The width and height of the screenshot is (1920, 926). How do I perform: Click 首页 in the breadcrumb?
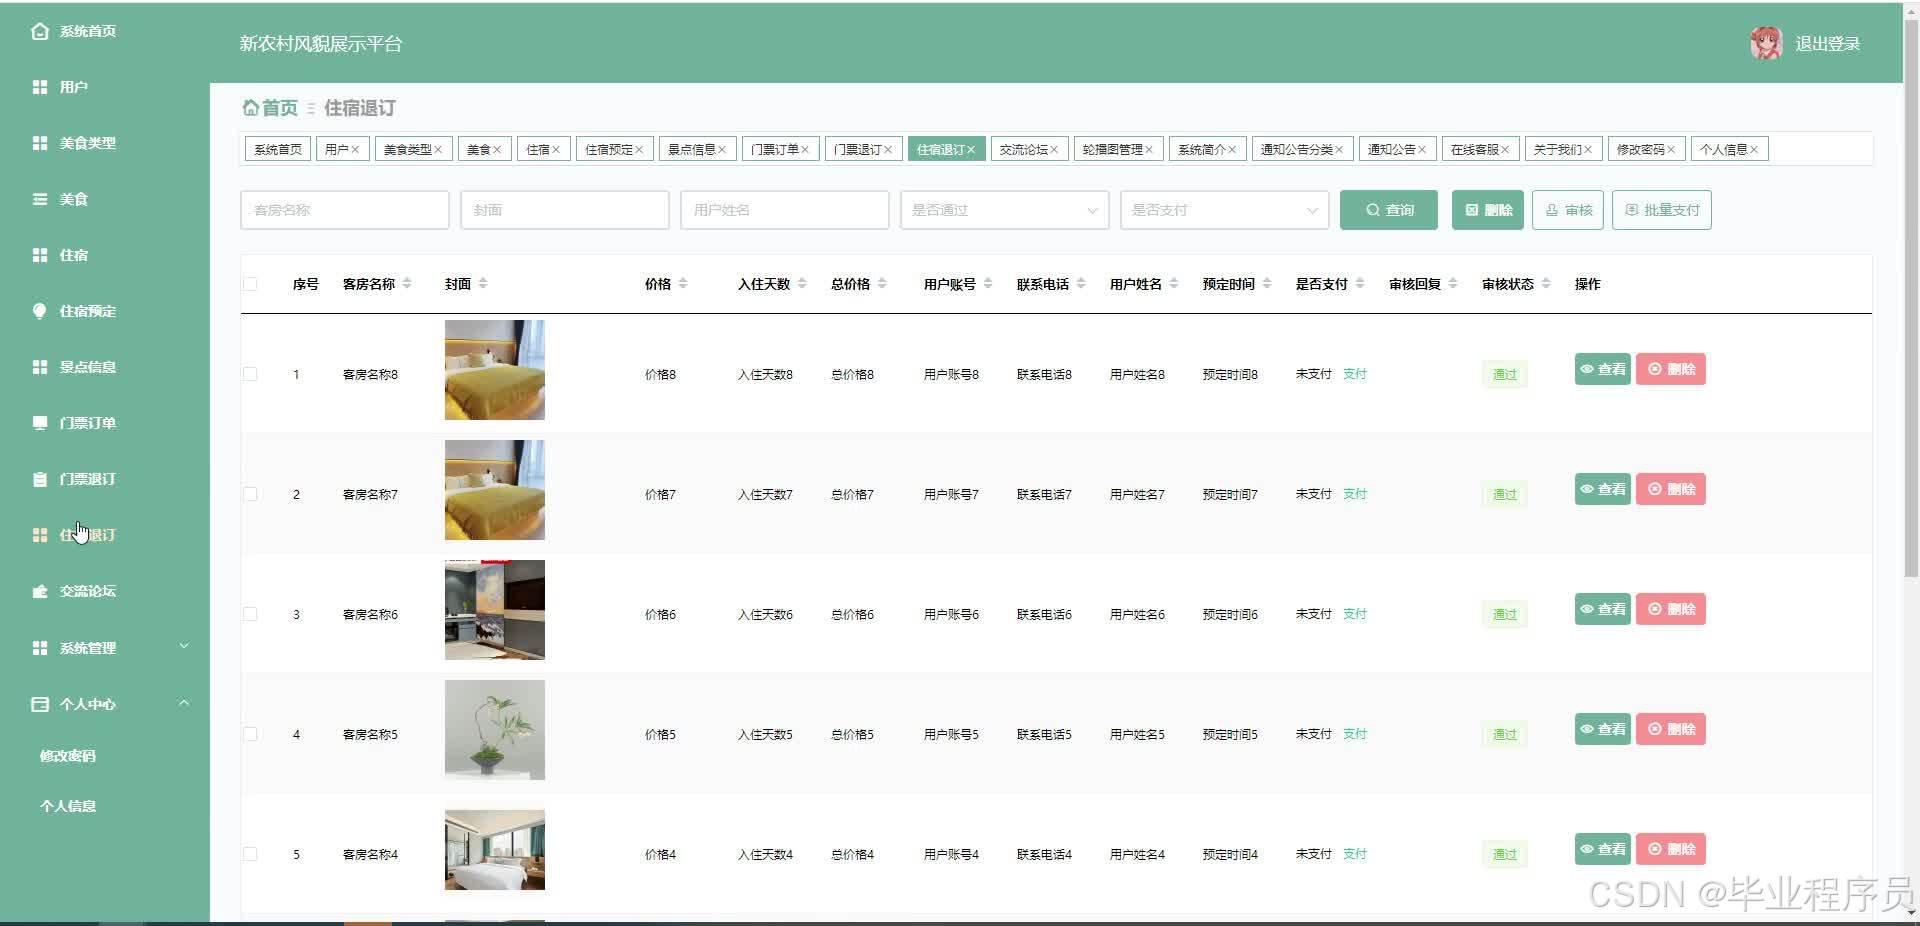point(280,107)
